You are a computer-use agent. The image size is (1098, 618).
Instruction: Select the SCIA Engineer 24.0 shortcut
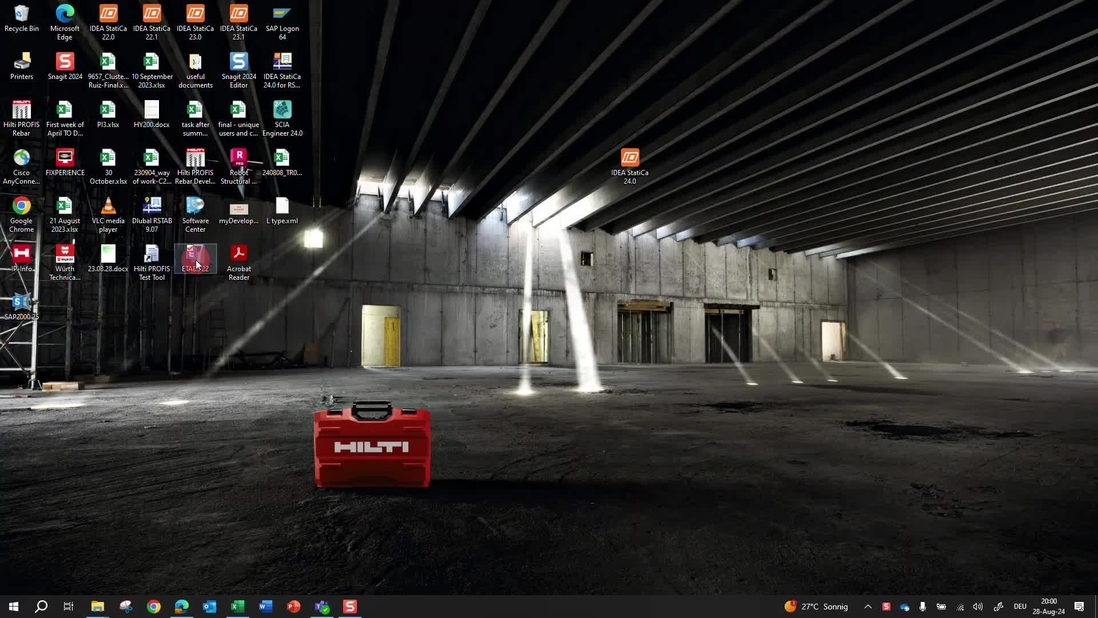pyautogui.click(x=282, y=118)
